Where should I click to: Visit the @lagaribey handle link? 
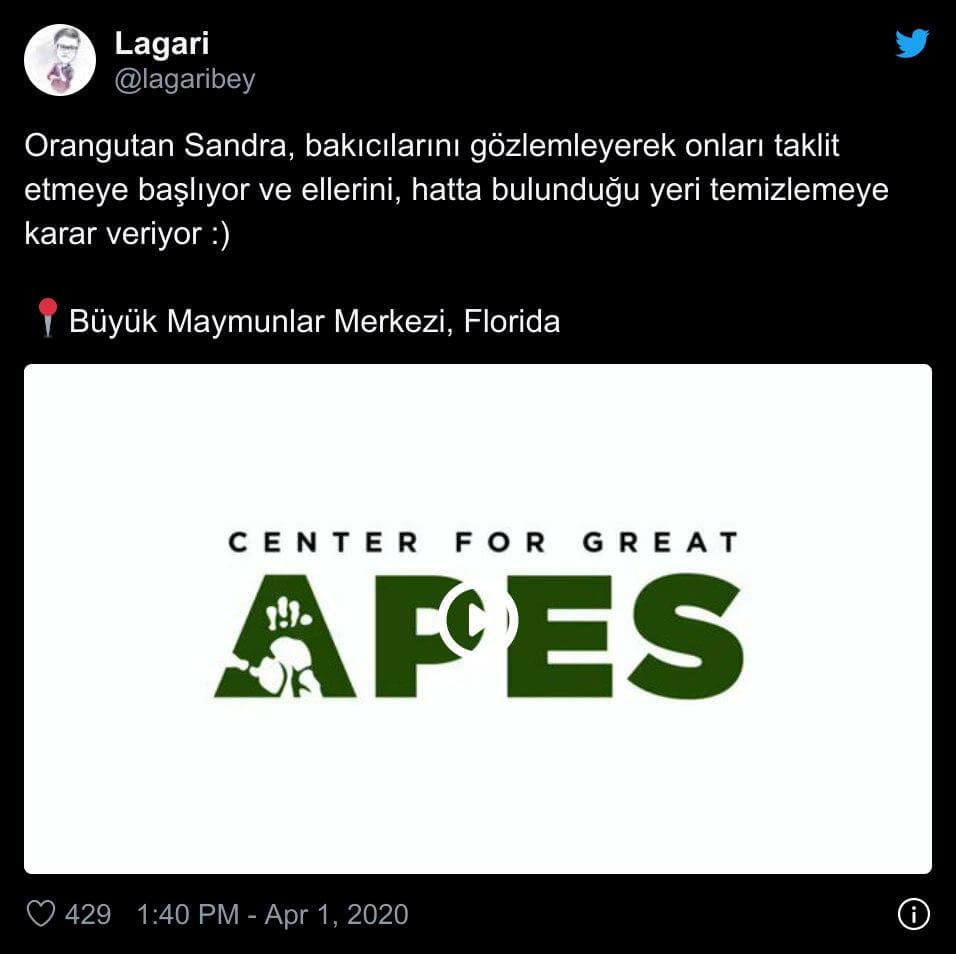(x=185, y=80)
